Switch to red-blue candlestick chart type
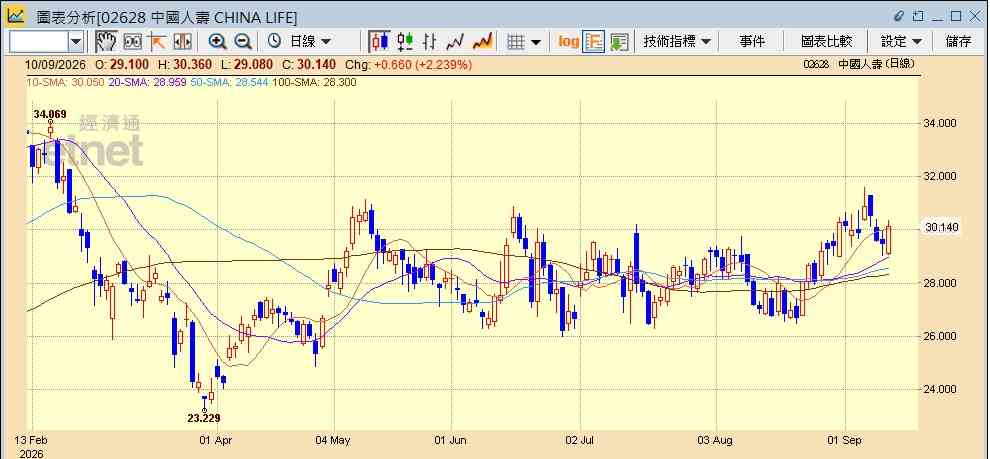 tap(379, 42)
